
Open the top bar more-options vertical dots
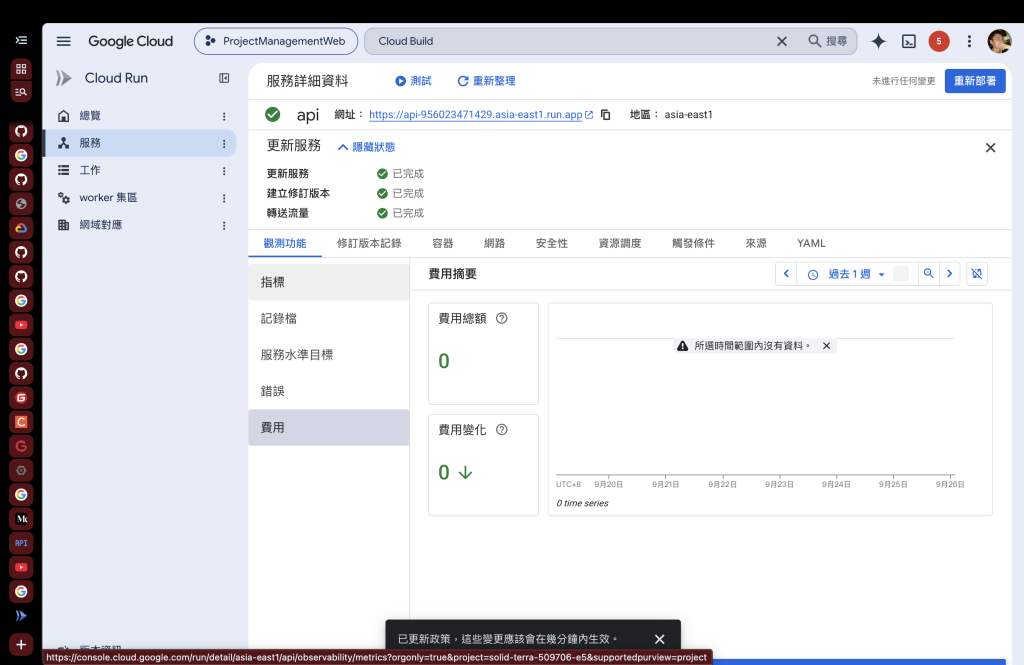pyautogui.click(x=969, y=41)
